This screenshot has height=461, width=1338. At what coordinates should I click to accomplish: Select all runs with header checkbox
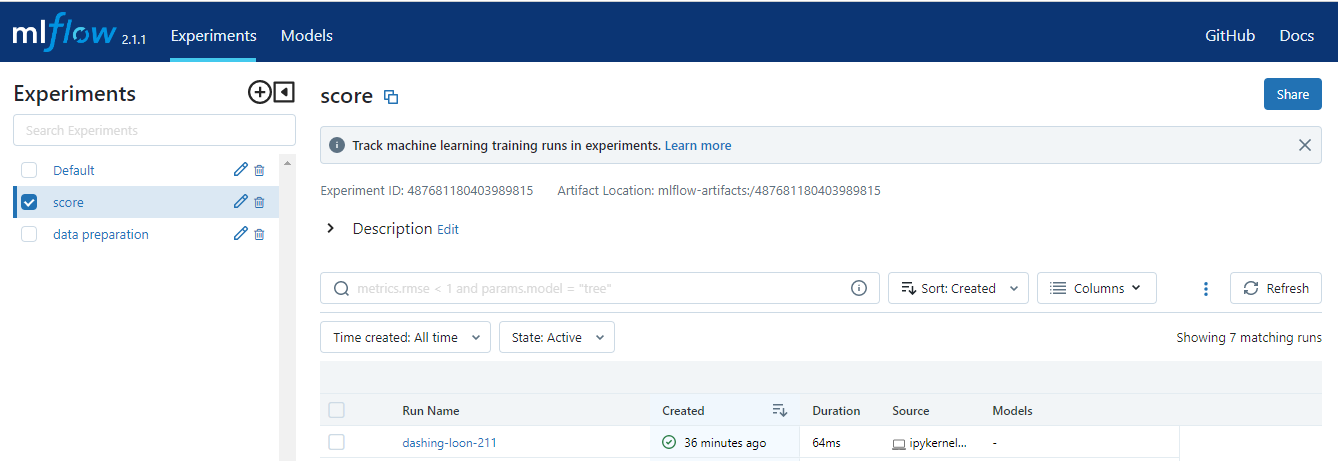pyautogui.click(x=336, y=410)
